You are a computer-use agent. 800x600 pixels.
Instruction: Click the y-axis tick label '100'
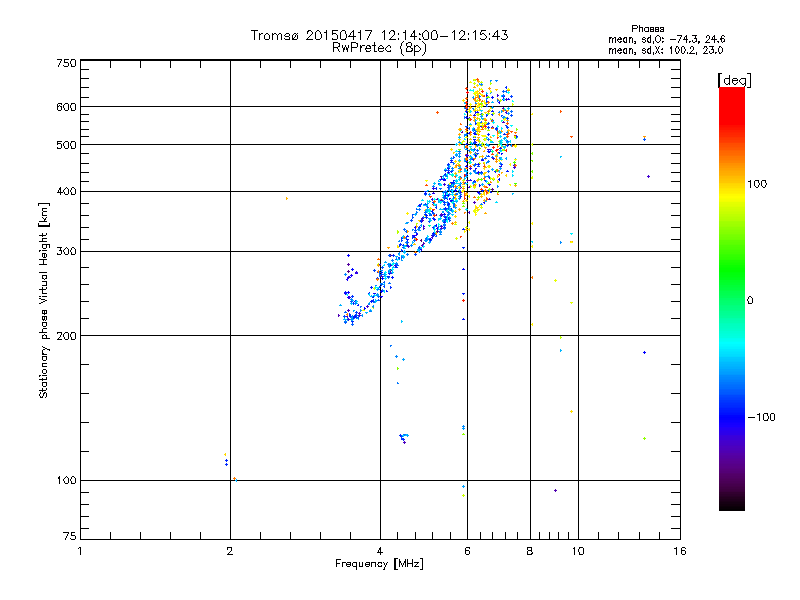pos(66,481)
